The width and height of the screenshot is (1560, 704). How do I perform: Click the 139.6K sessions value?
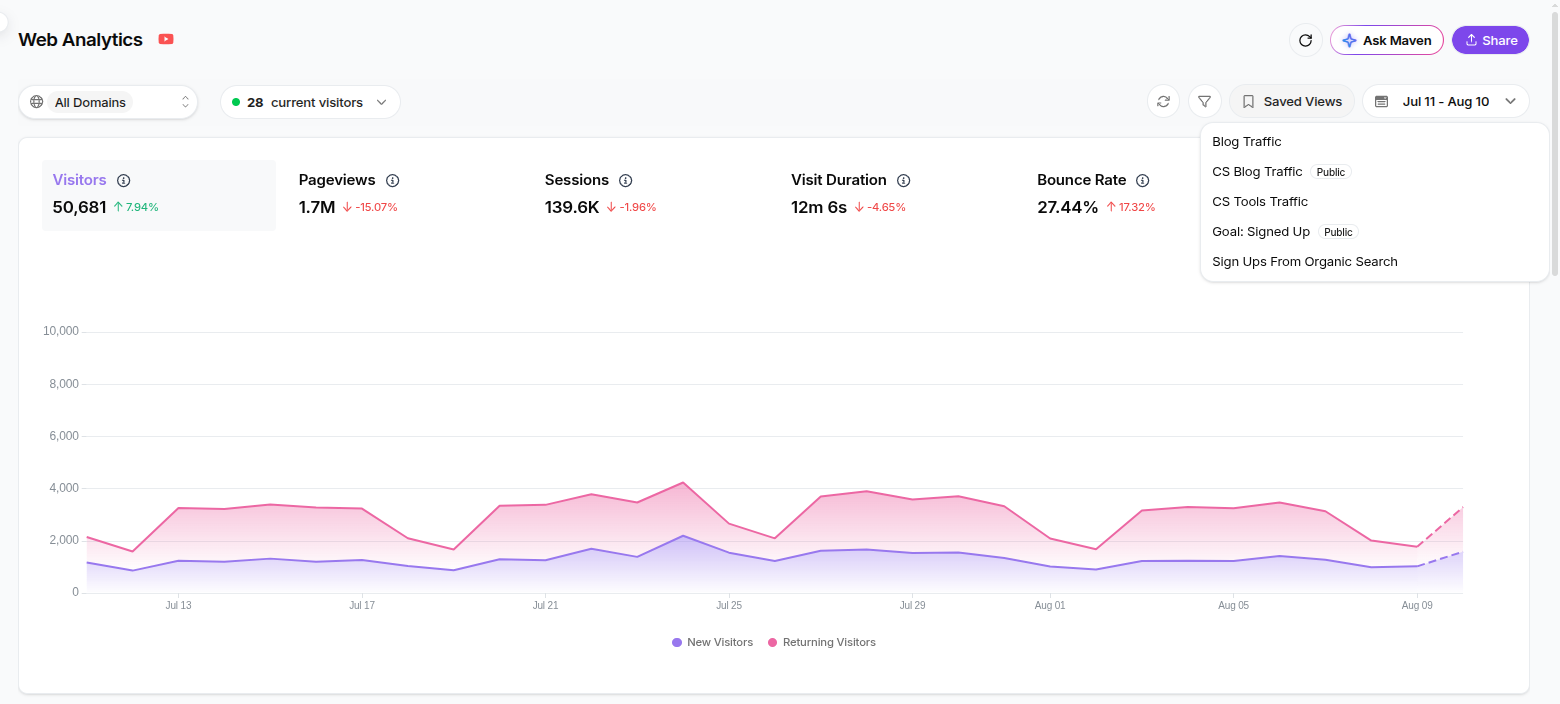[572, 207]
